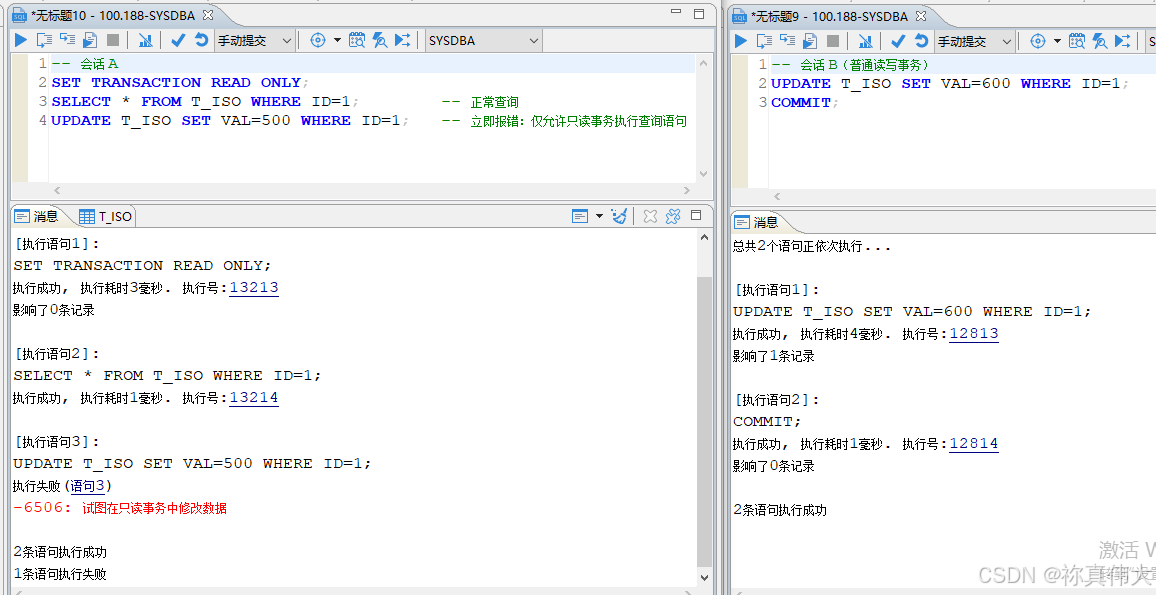Click the run-to-shuffle icon in 无标题9 toolbar
The height and width of the screenshot is (595, 1156).
pyautogui.click(x=1123, y=41)
